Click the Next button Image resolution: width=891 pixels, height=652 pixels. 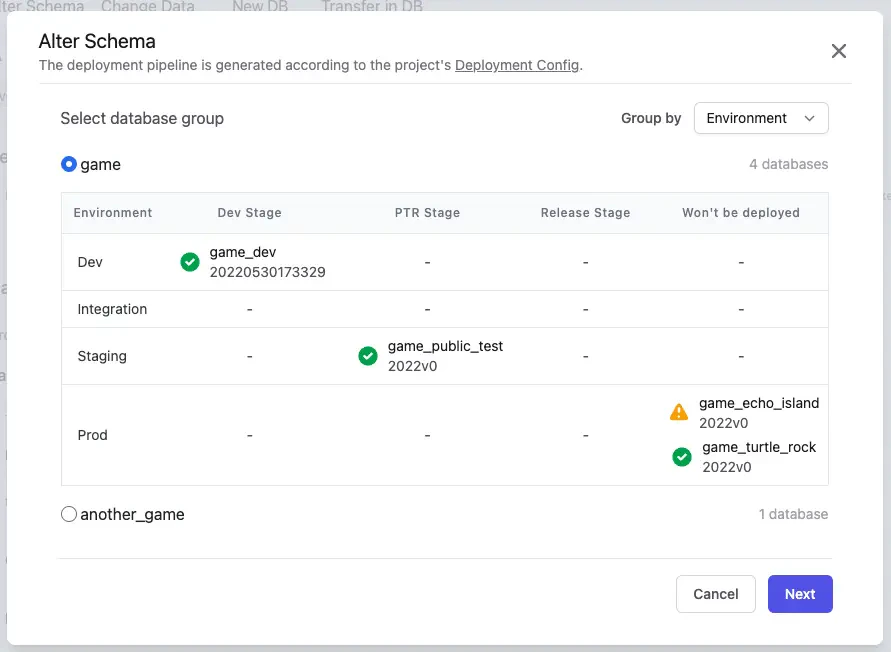point(800,594)
